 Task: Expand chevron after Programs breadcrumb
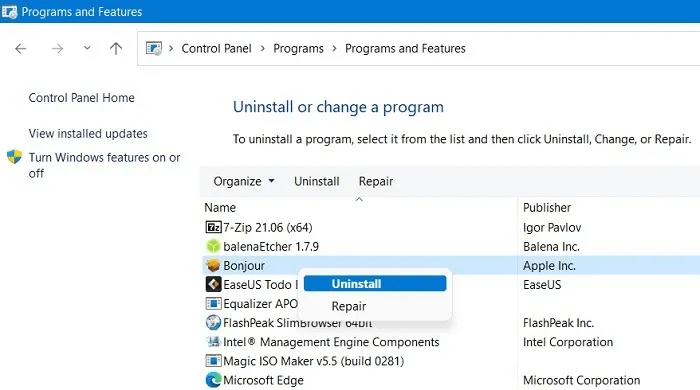[x=334, y=48]
